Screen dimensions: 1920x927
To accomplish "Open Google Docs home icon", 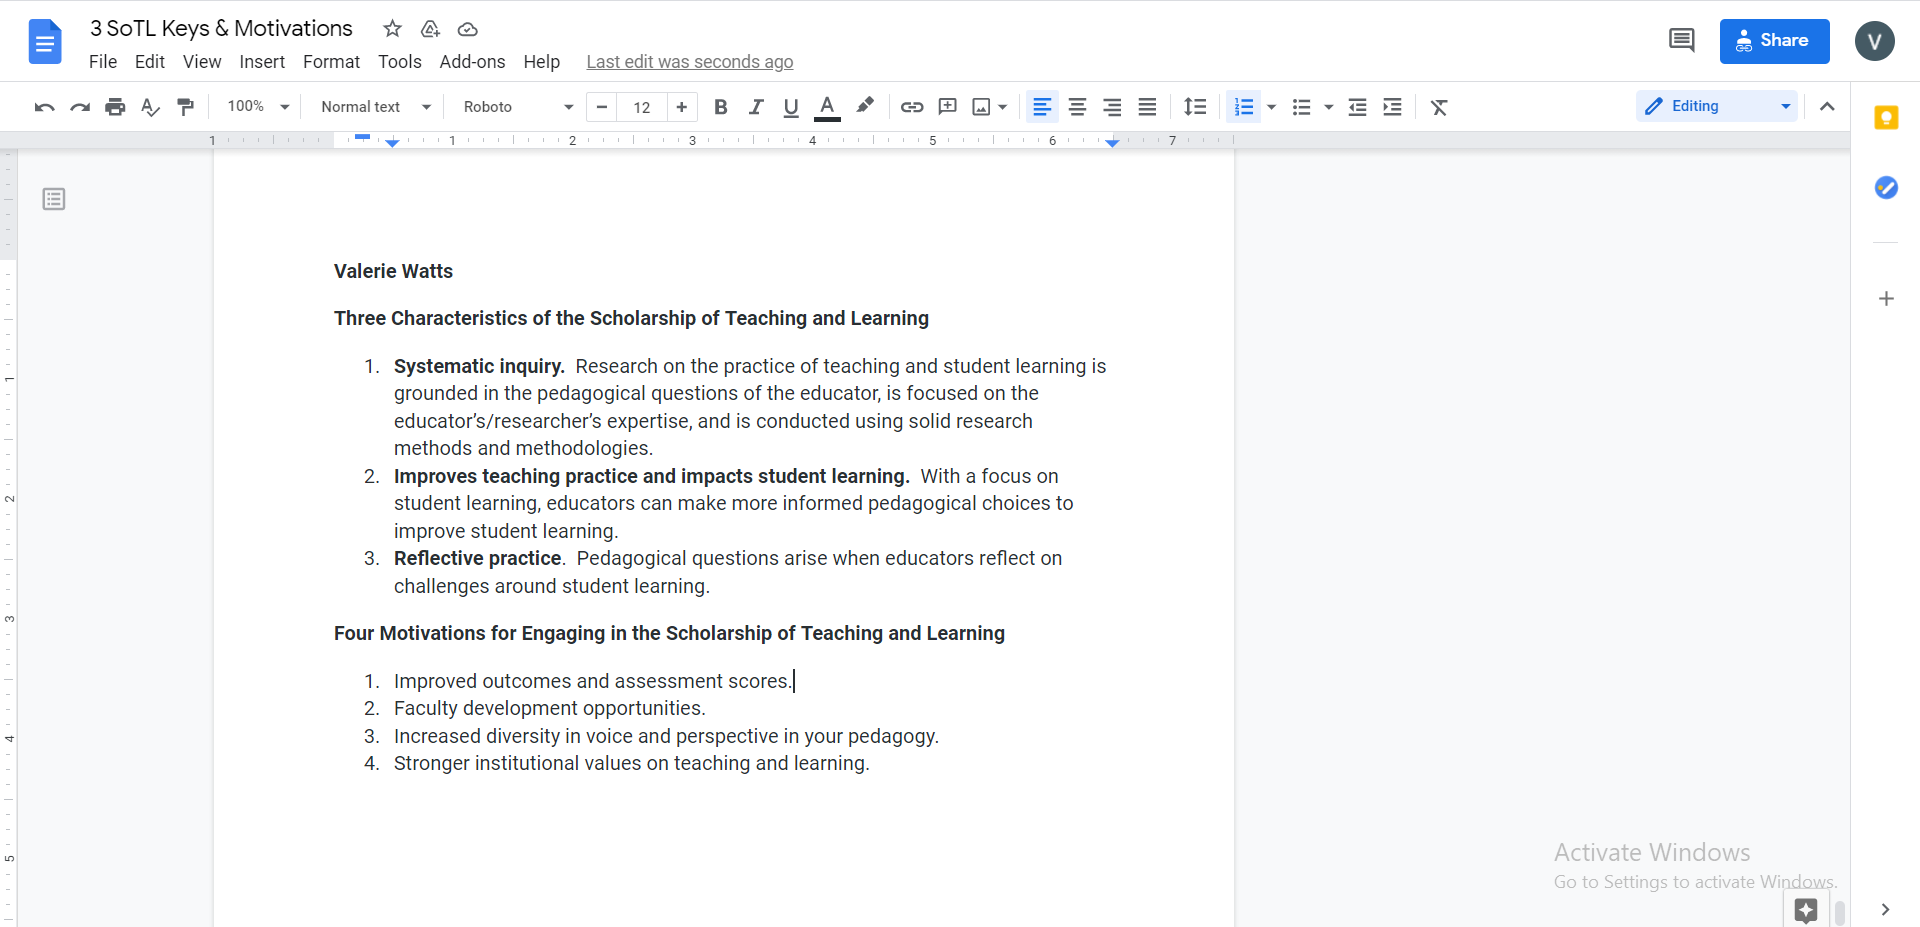I will [45, 42].
